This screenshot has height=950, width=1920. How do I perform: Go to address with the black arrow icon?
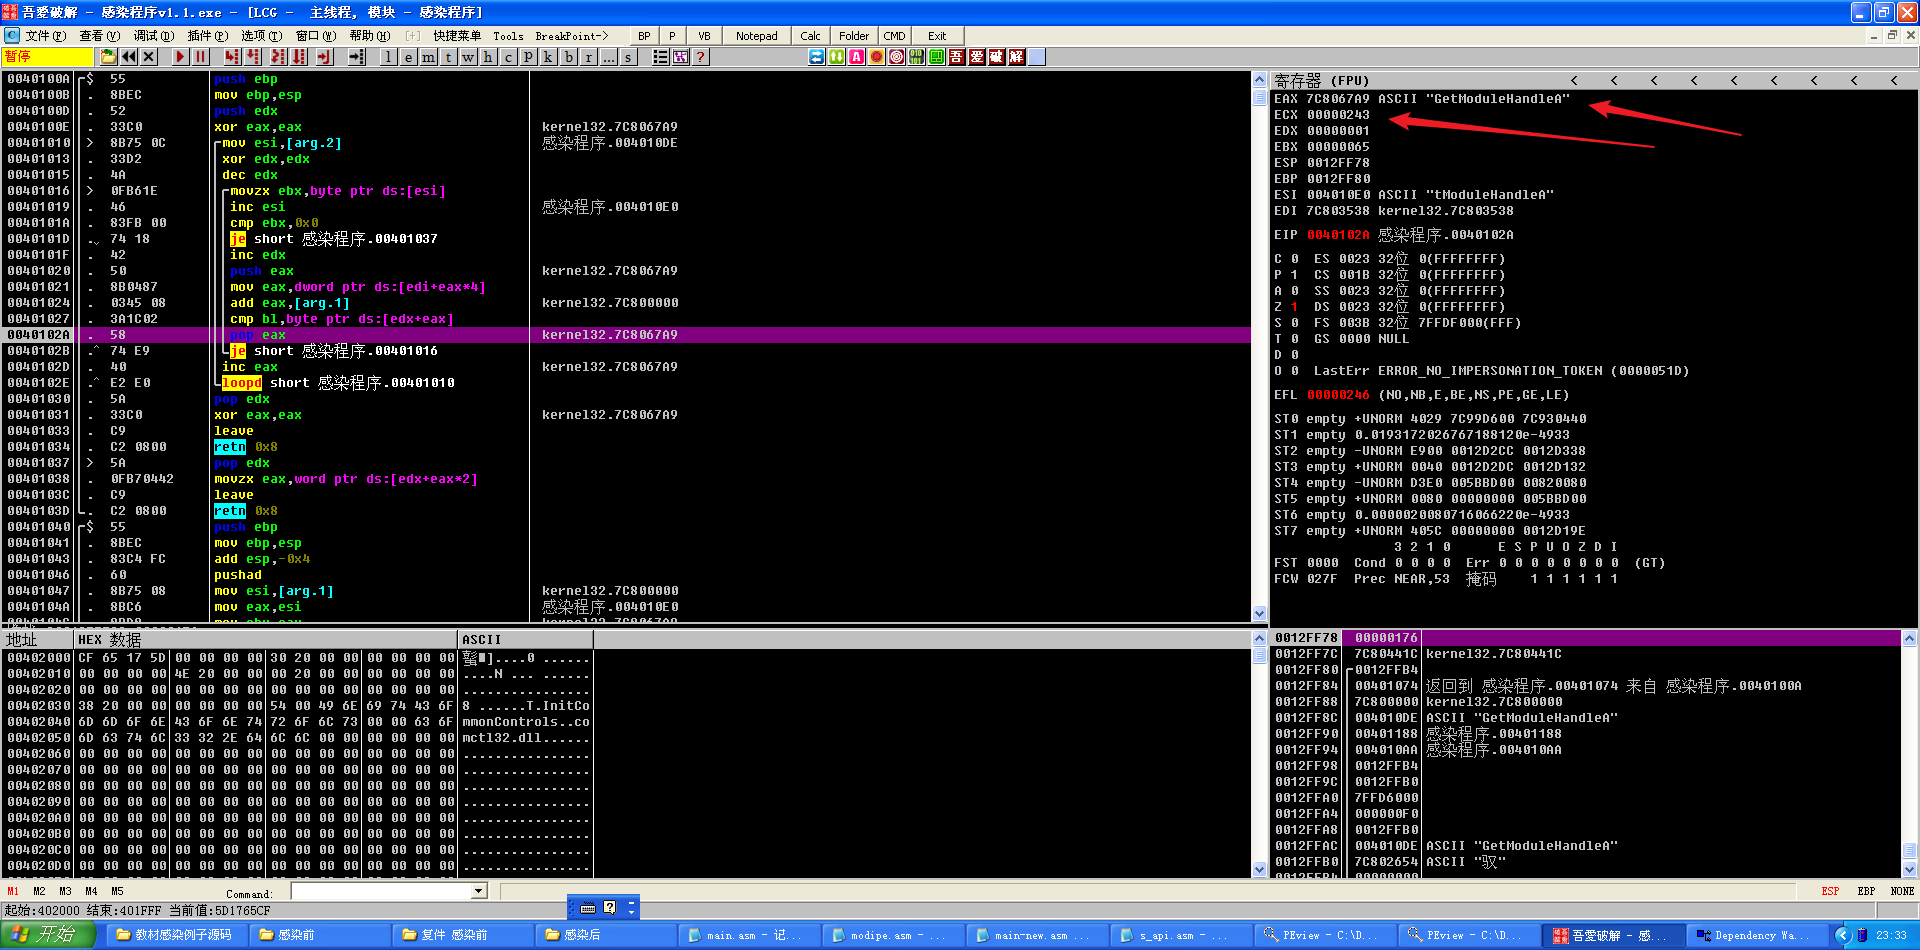click(x=356, y=57)
